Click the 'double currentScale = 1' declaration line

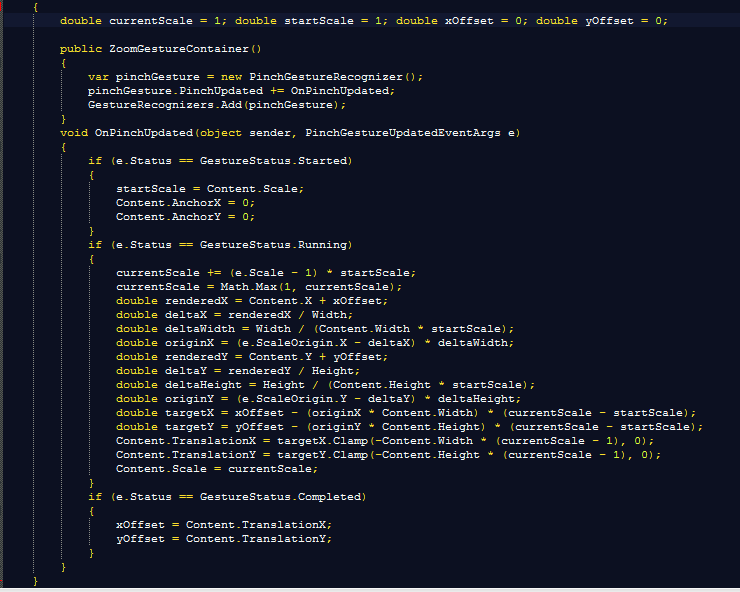tap(364, 21)
